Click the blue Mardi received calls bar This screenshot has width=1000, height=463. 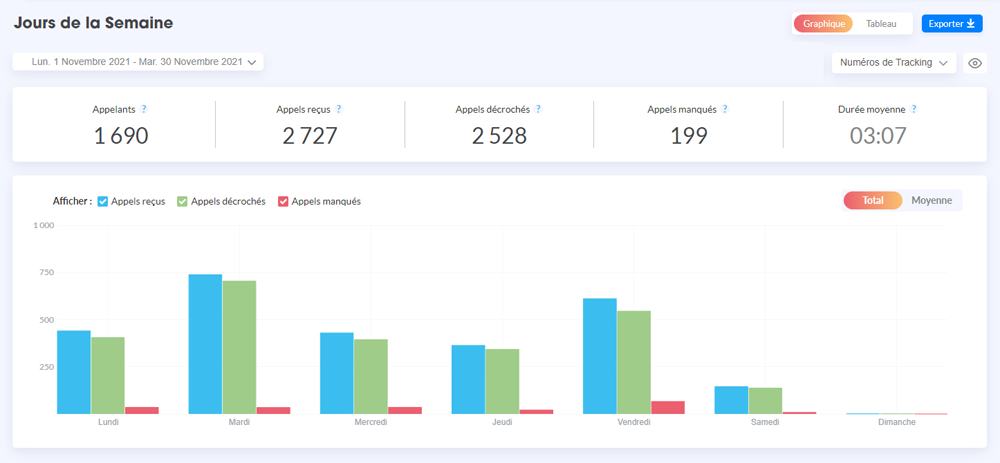205,343
